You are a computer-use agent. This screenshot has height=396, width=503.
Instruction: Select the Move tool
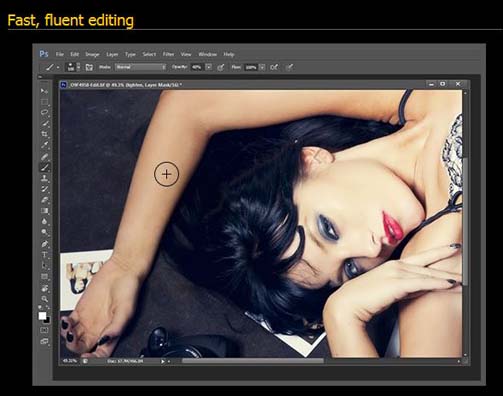(x=44, y=91)
